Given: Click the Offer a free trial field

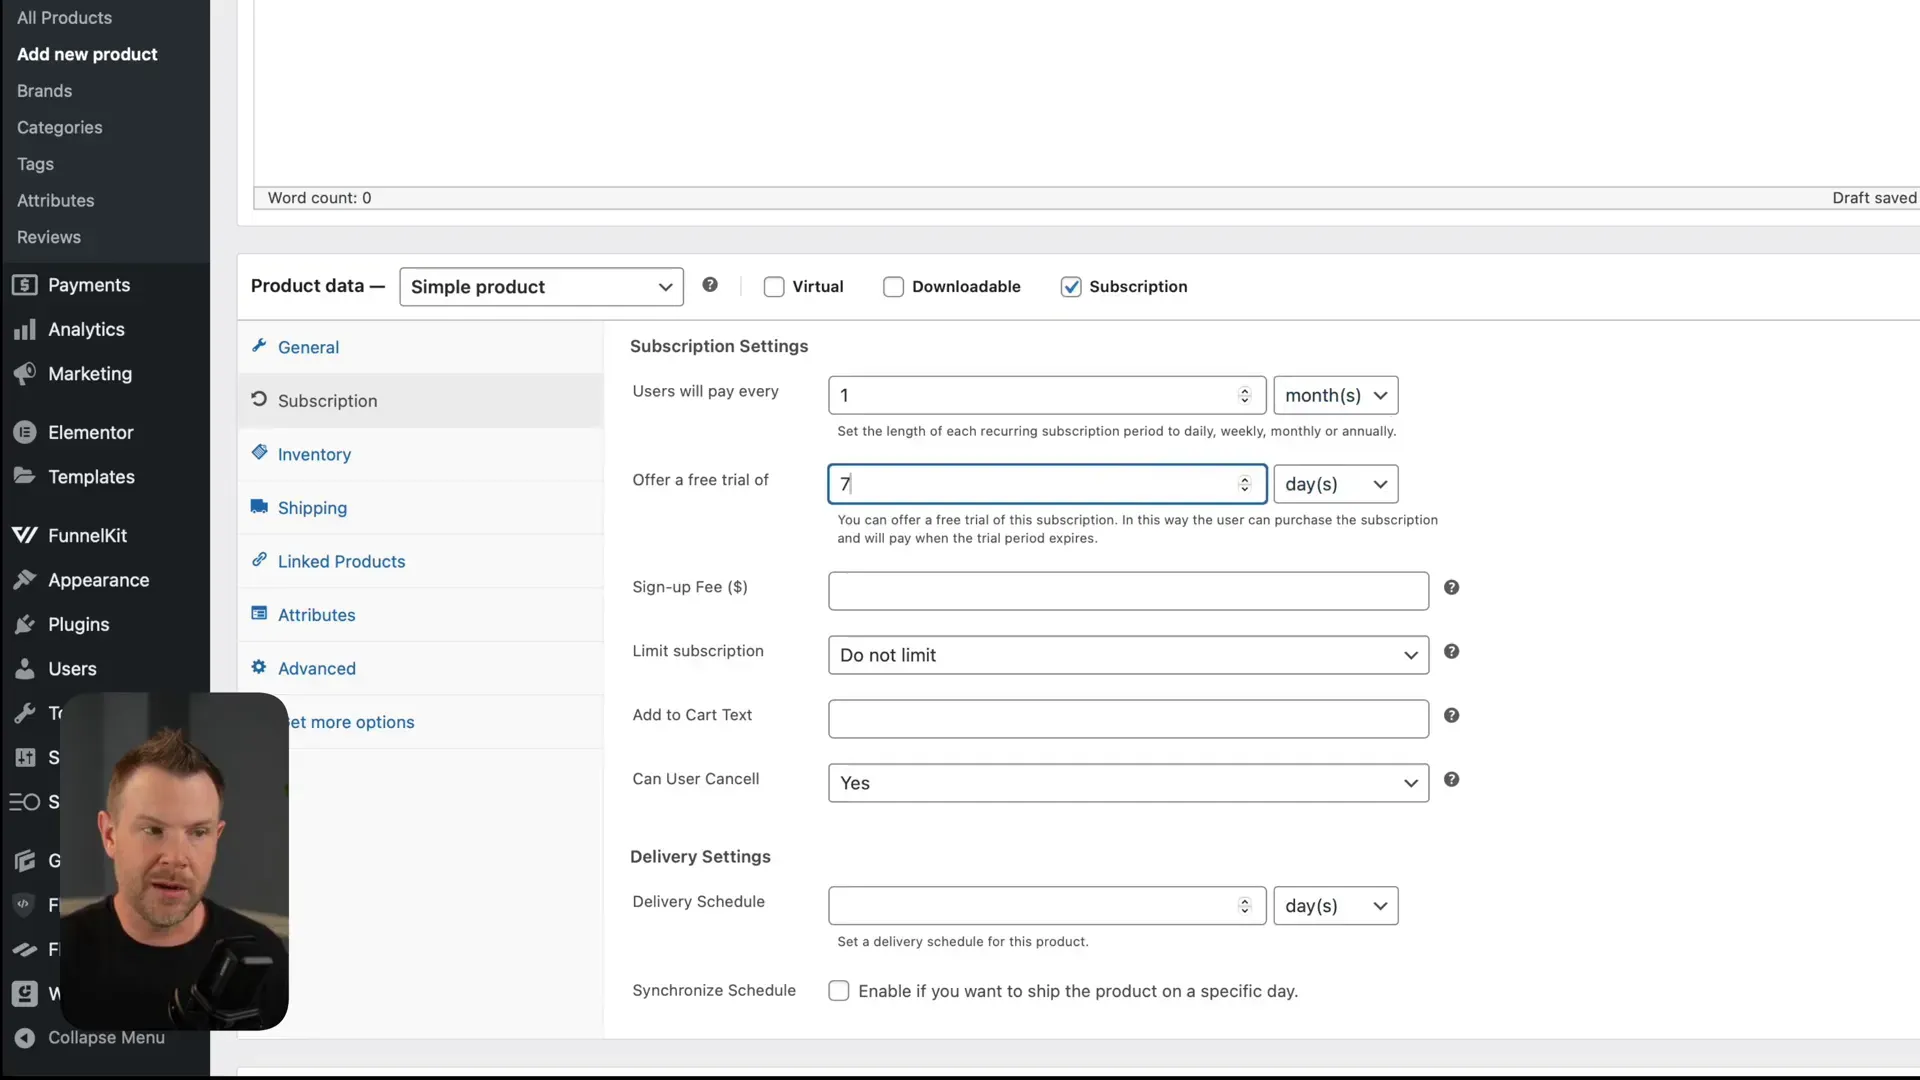Looking at the screenshot, I should pyautogui.click(x=1047, y=484).
